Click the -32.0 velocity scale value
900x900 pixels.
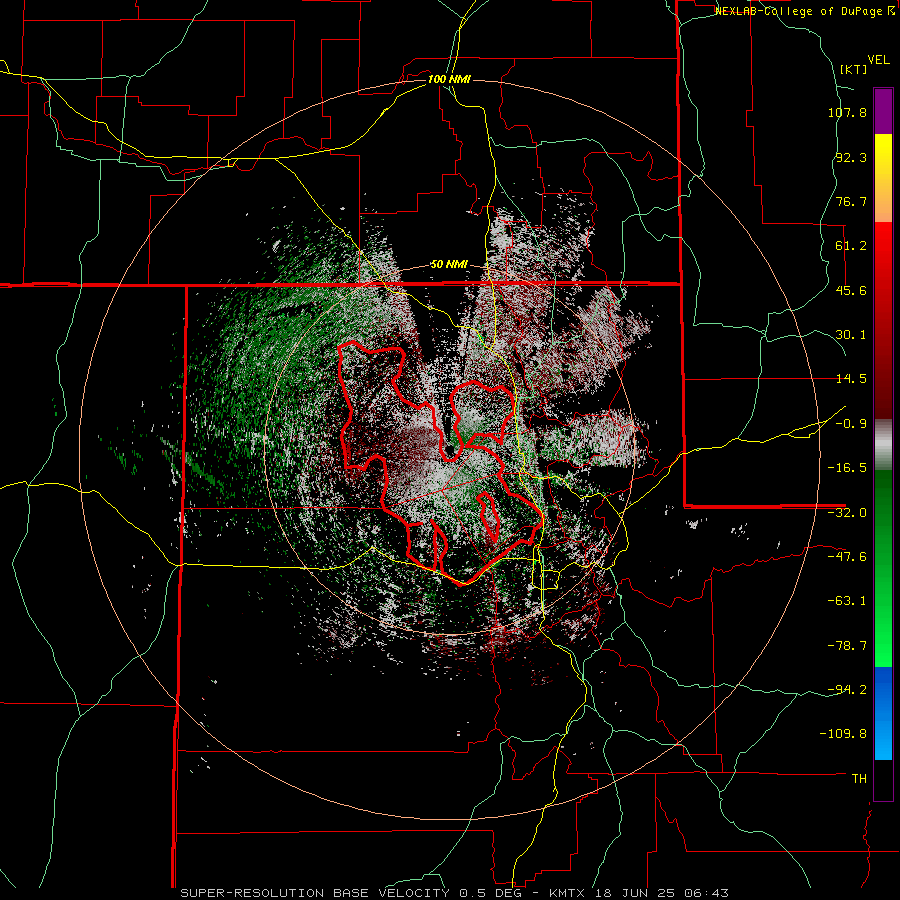pos(847,513)
